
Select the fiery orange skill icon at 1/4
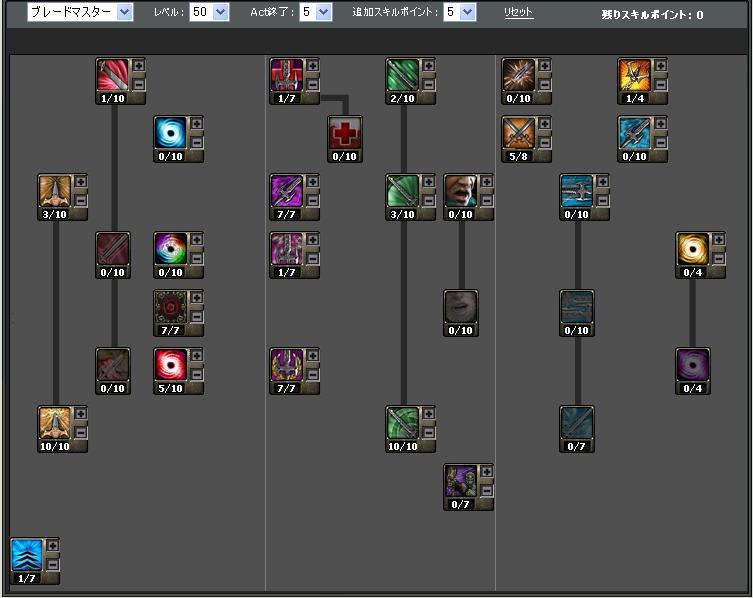(x=635, y=75)
